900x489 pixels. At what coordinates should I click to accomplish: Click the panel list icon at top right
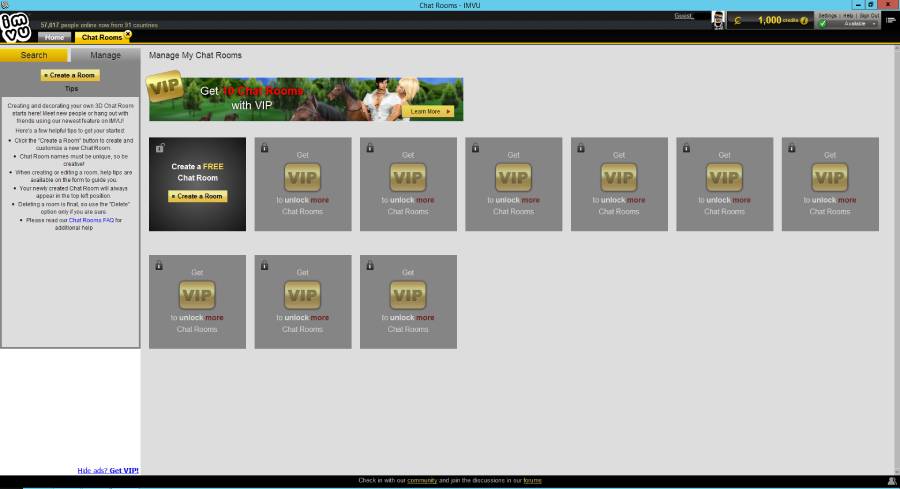(x=890, y=20)
